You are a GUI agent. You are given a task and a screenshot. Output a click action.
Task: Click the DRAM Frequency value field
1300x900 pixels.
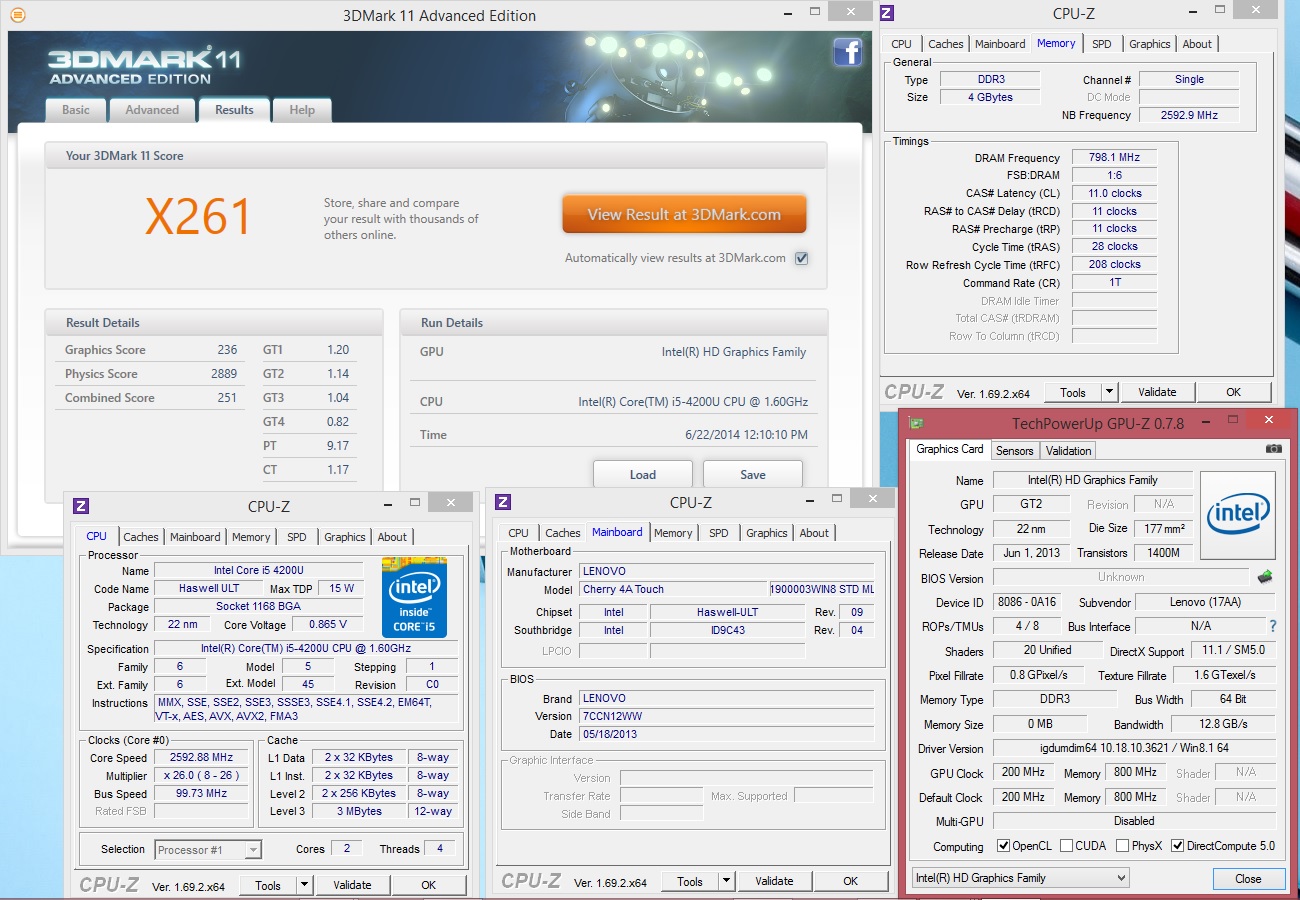1114,158
